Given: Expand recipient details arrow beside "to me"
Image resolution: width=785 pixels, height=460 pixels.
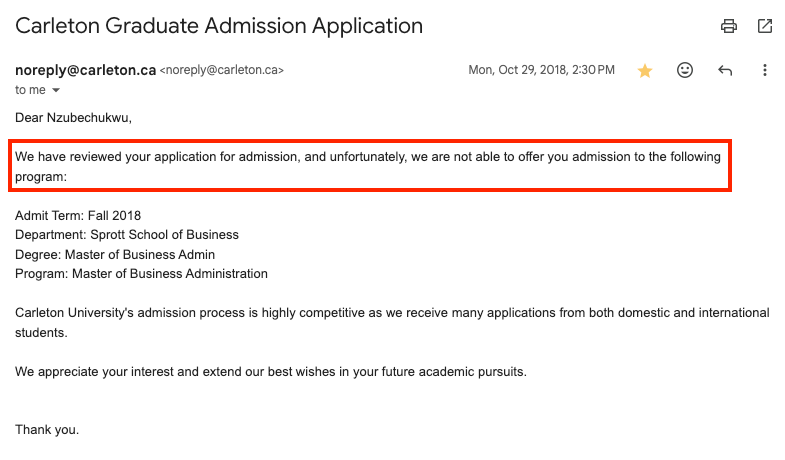Looking at the screenshot, I should tap(56, 90).
